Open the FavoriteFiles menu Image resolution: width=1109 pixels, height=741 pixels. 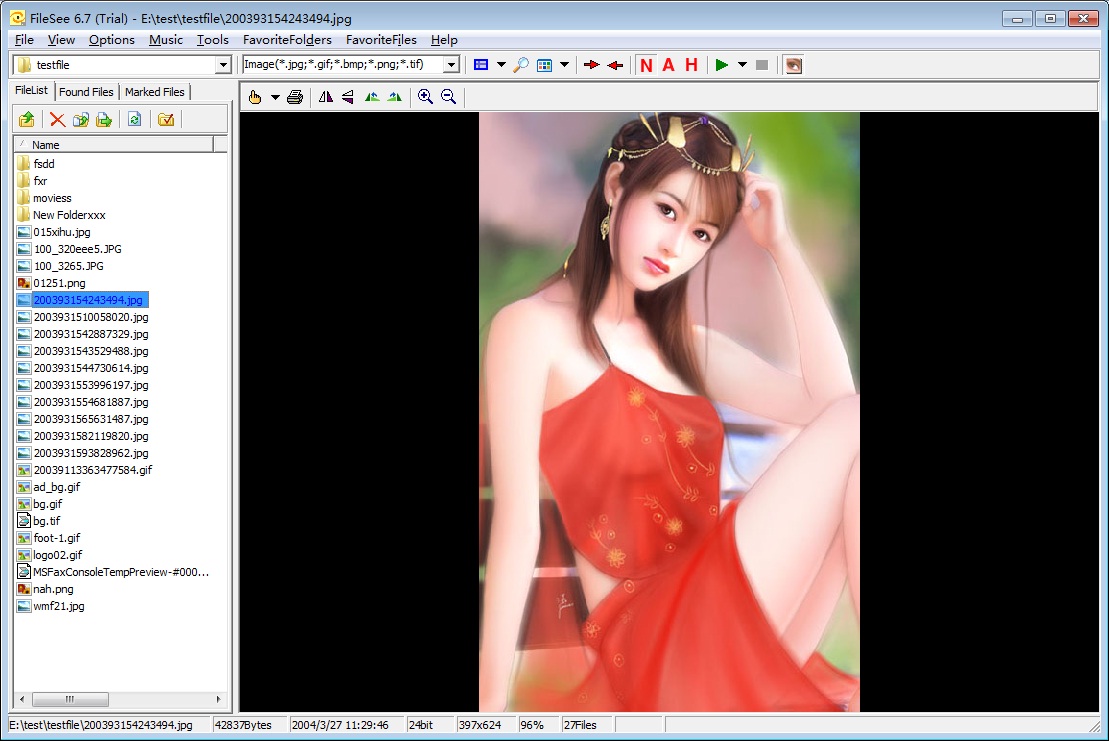click(381, 40)
